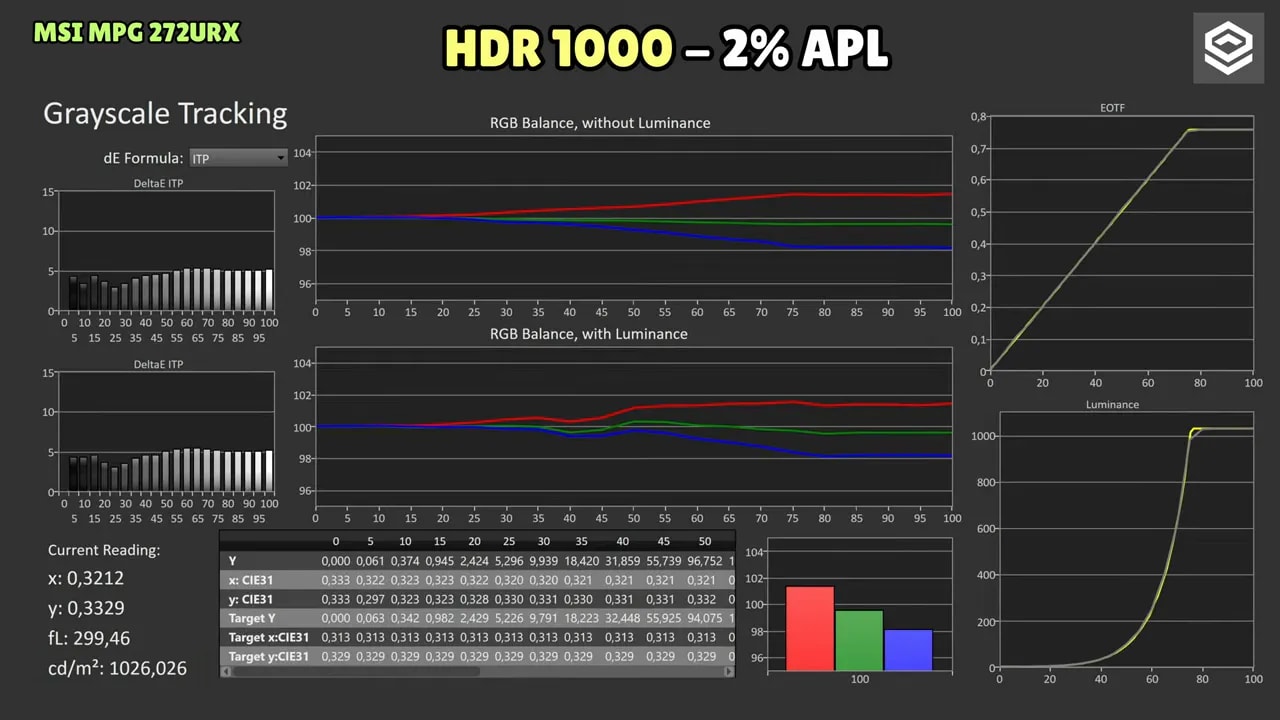The image size is (1280, 720).
Task: Click the y: CIE31 value 0,328
Action: click(x=475, y=599)
